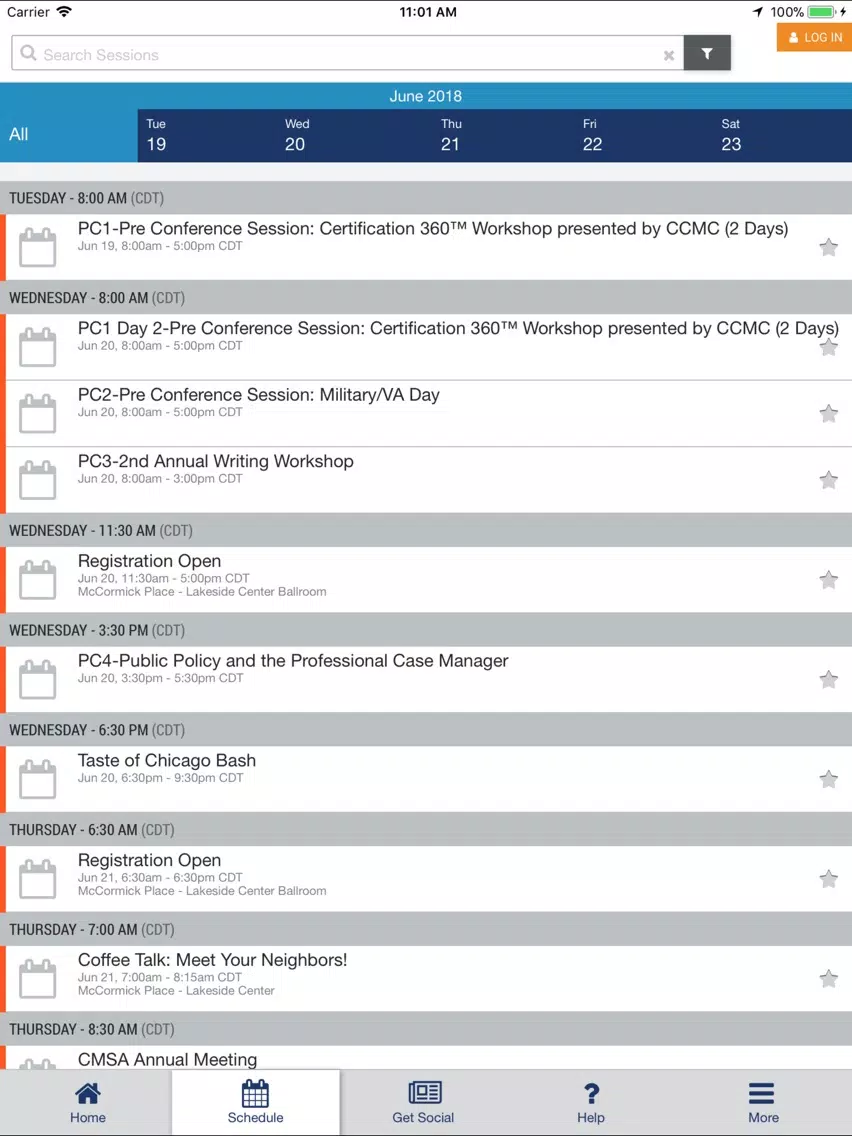852x1136 pixels.
Task: Open Taste of Chicago Bash session
Action: [167, 761]
